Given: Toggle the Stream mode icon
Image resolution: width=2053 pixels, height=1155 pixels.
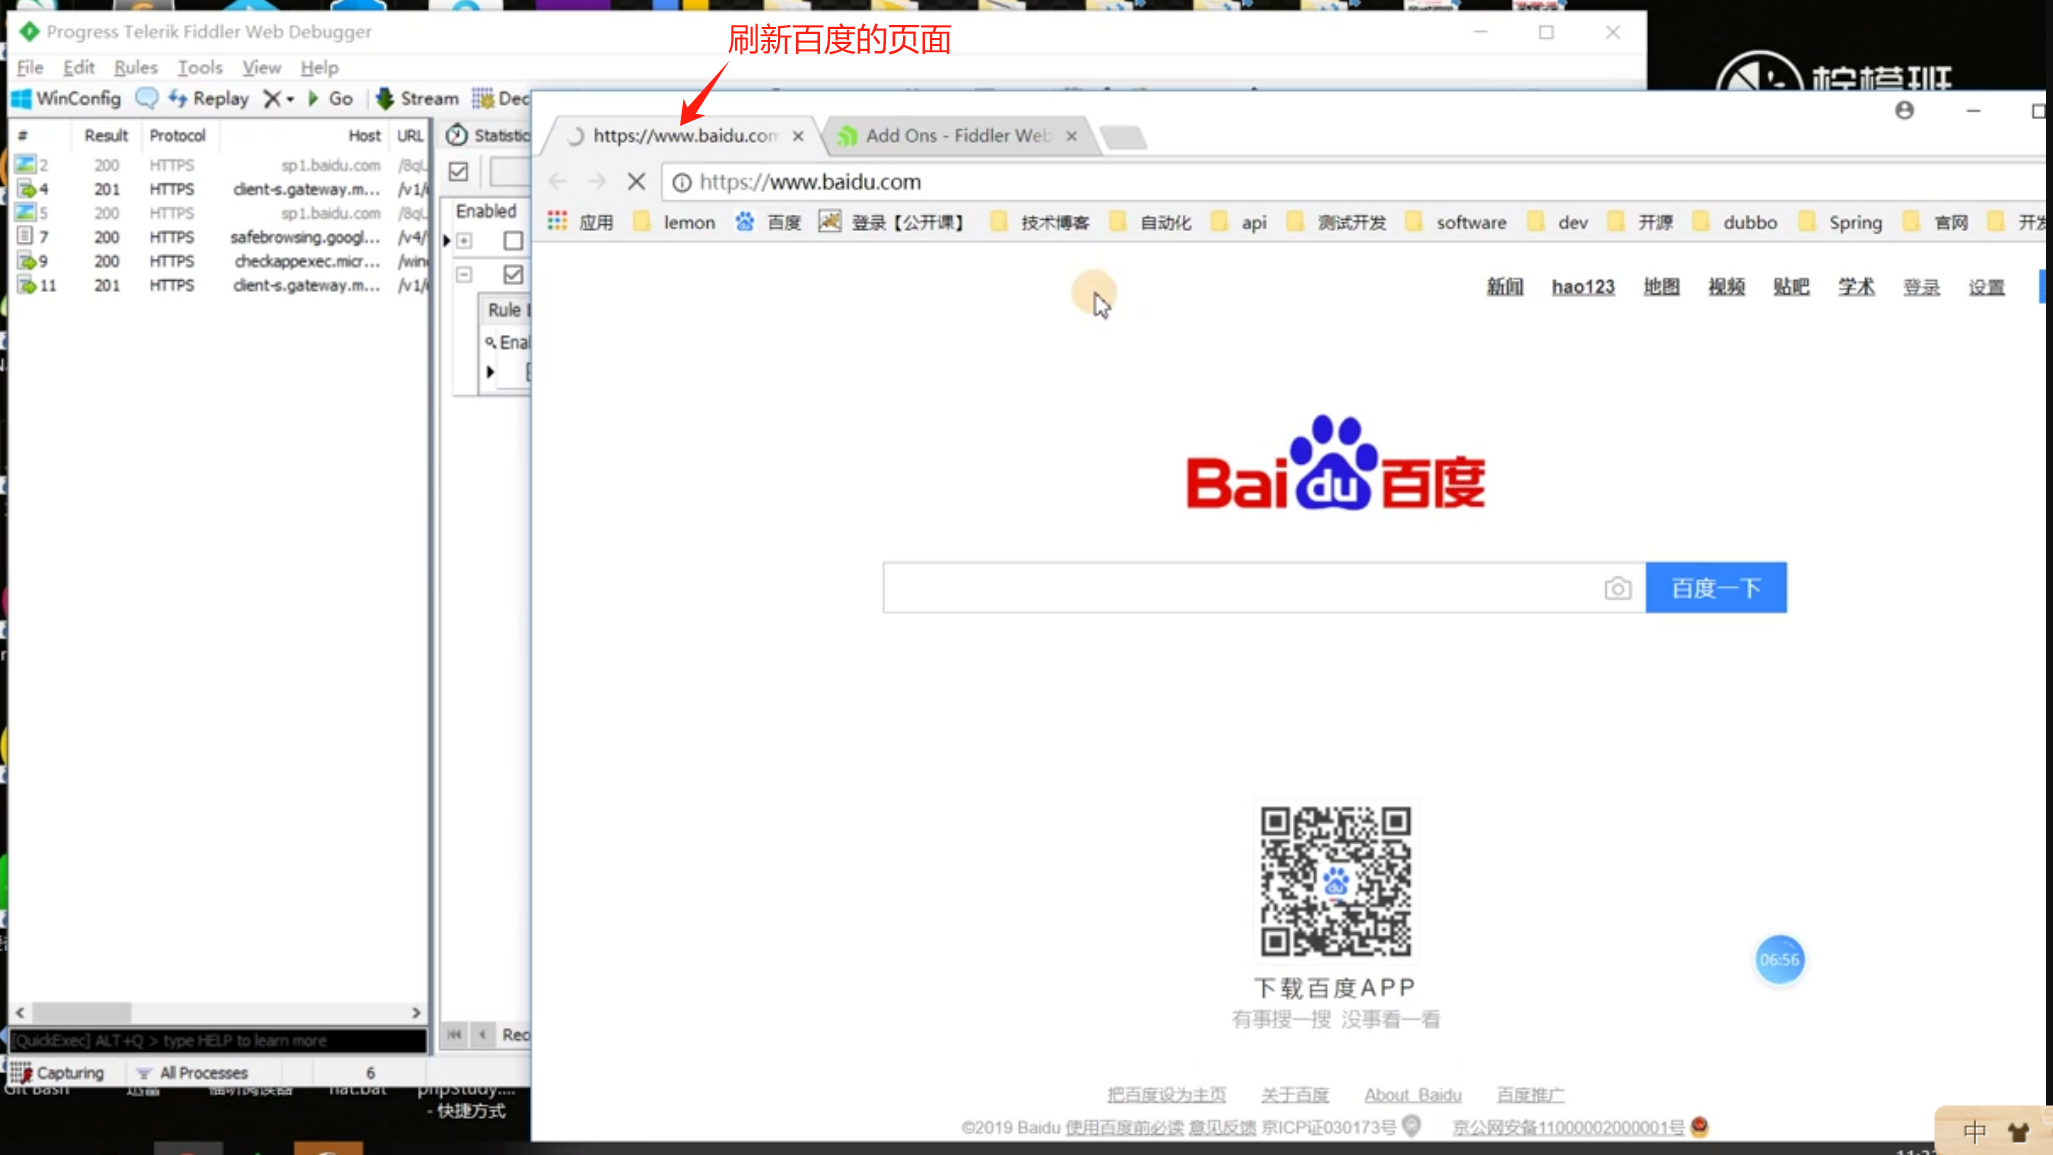Looking at the screenshot, I should tap(385, 98).
